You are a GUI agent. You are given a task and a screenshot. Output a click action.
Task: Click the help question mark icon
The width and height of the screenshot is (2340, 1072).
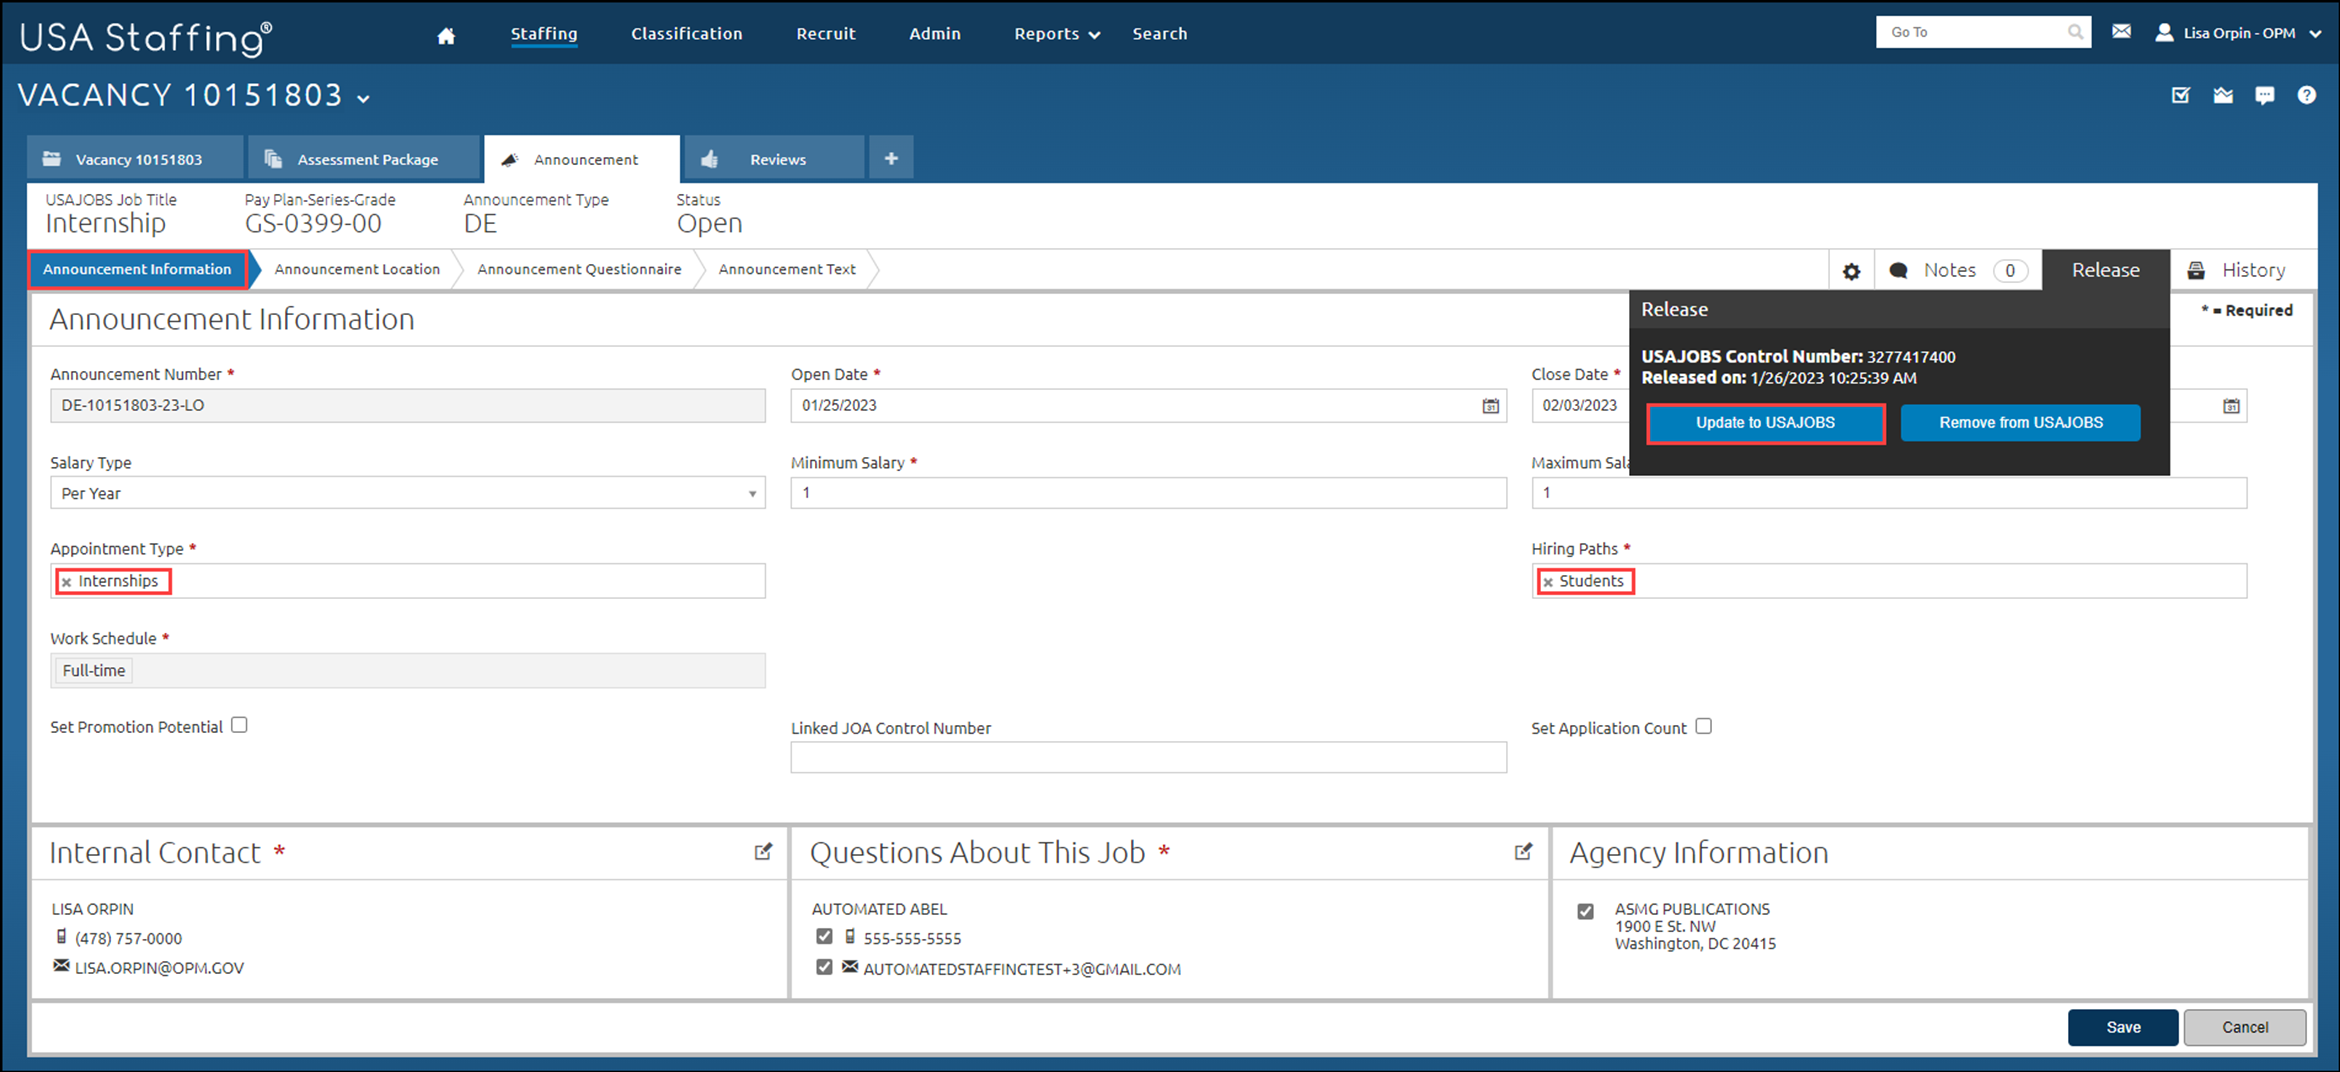2307,95
